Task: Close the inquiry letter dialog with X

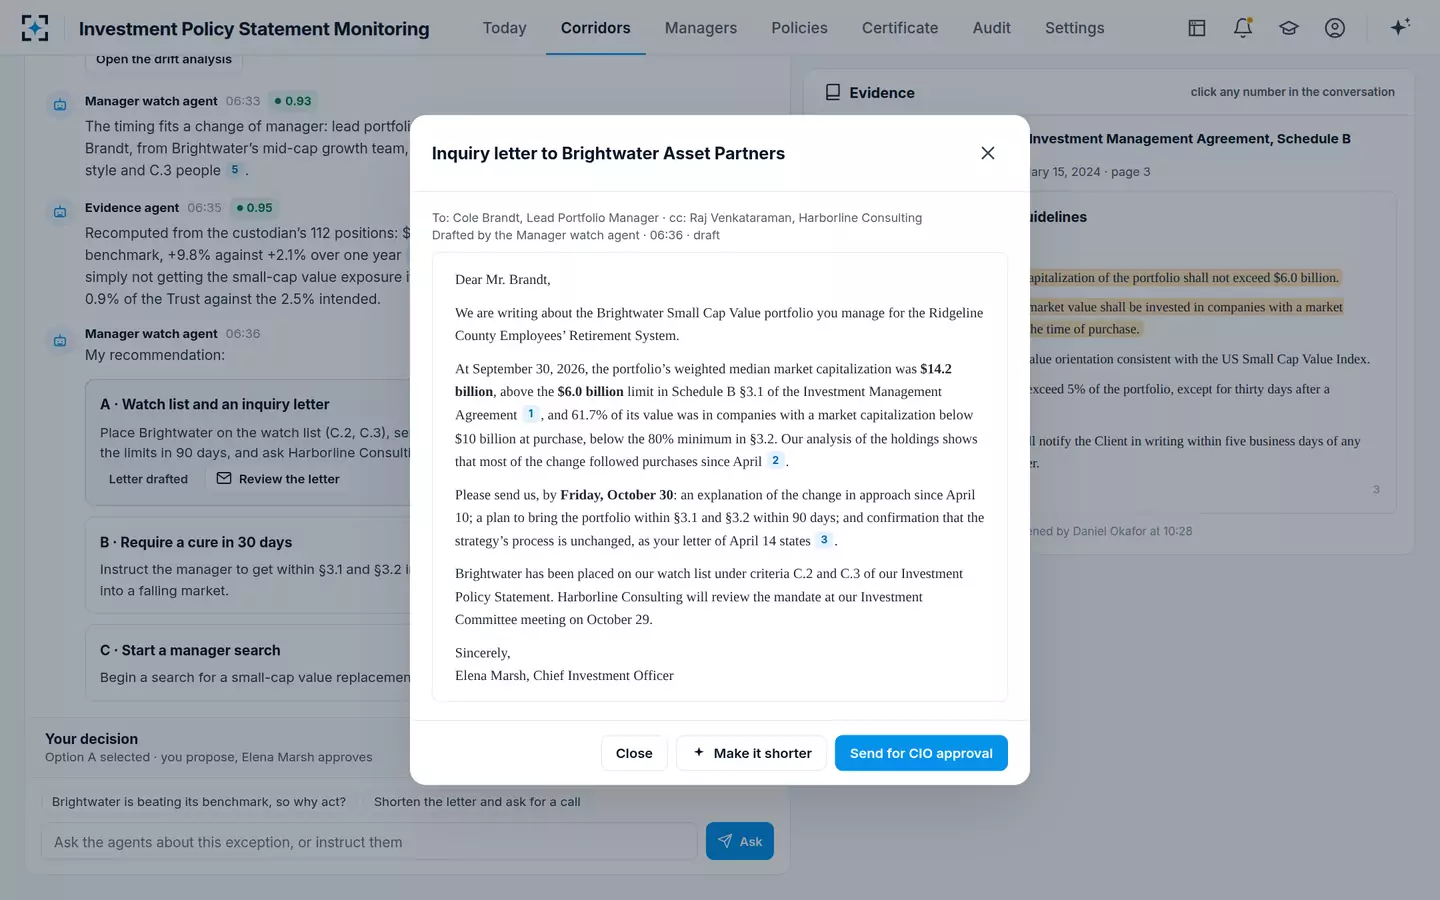Action: [988, 153]
